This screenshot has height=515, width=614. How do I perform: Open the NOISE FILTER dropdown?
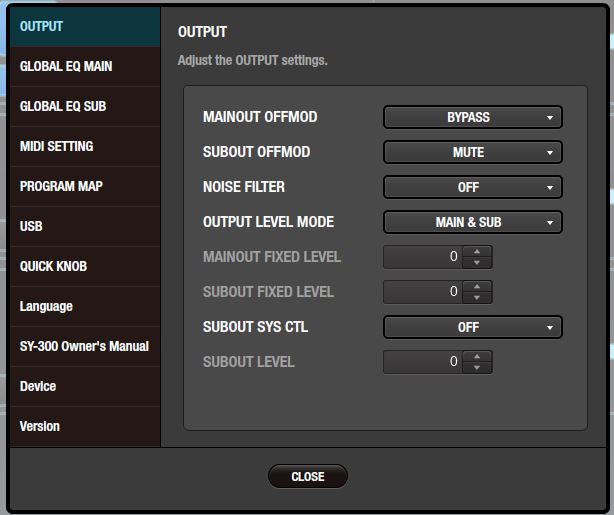473,187
